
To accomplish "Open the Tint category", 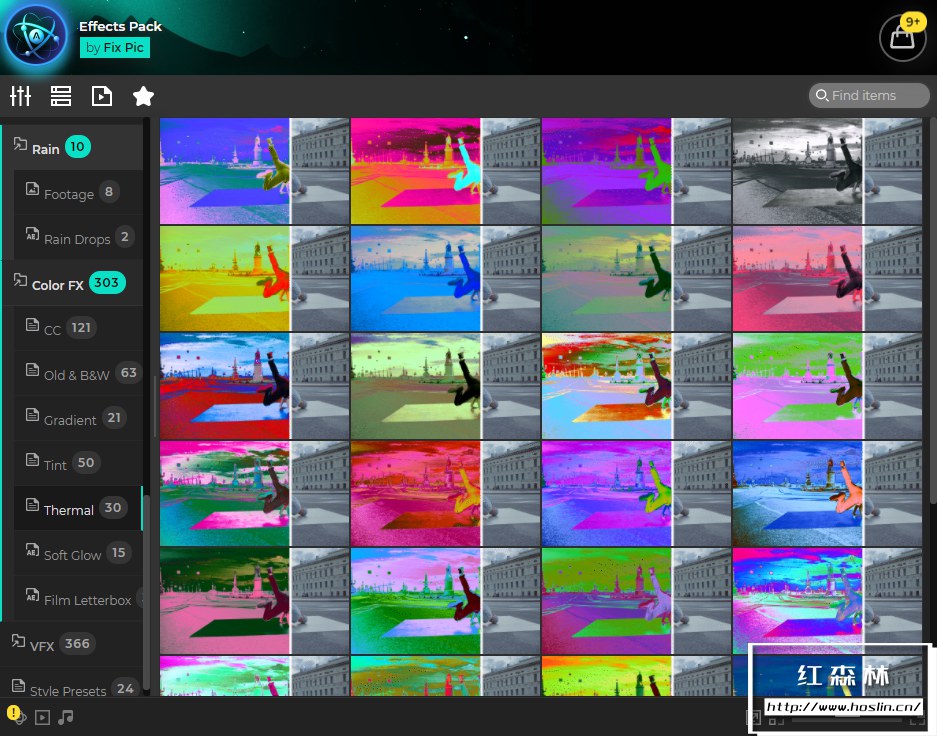I will (x=78, y=463).
